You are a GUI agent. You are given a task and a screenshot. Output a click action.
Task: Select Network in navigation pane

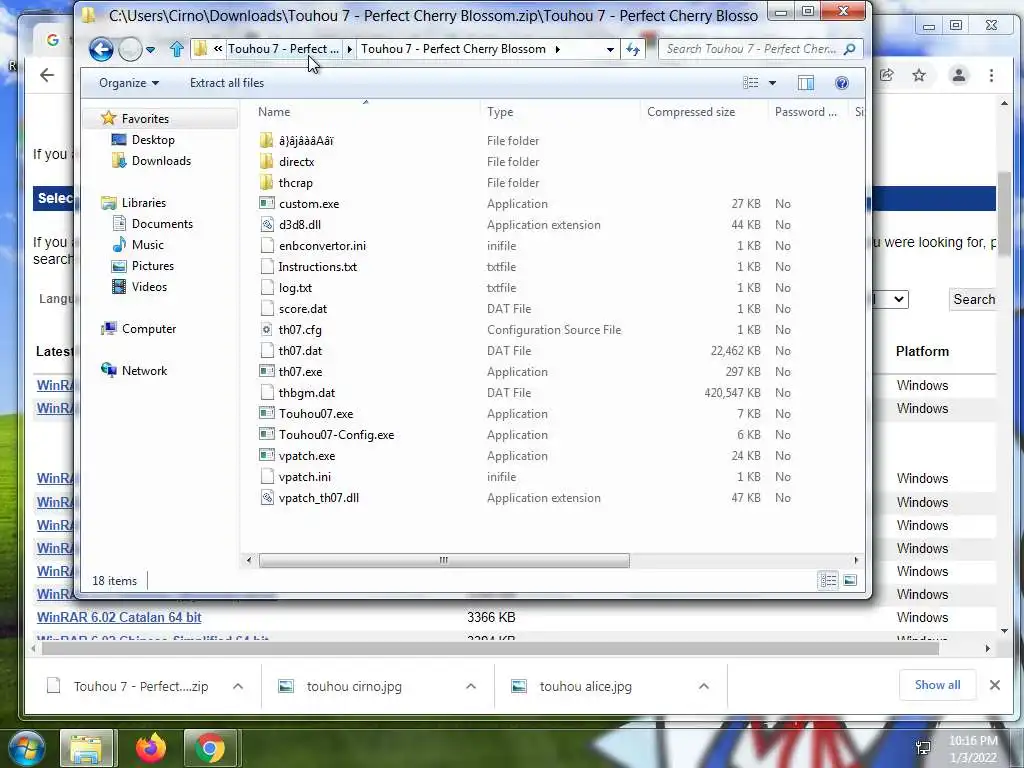[x=144, y=370]
